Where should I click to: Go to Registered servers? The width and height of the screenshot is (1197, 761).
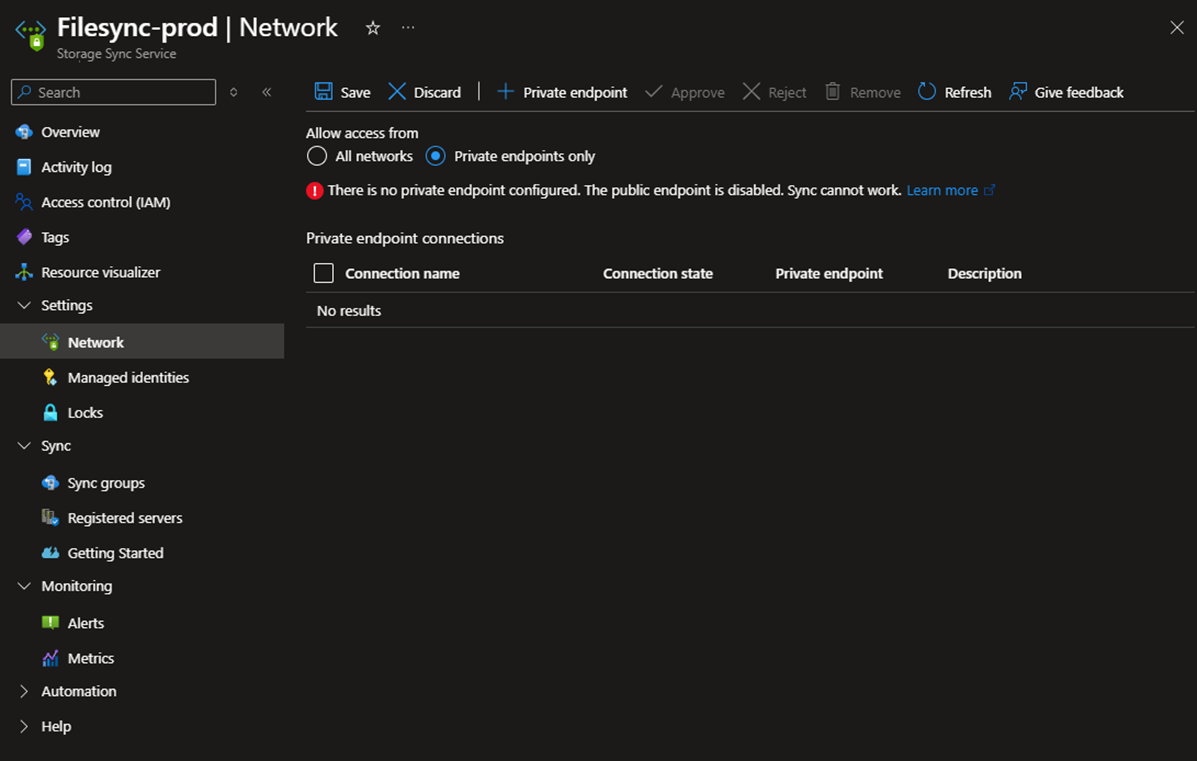(125, 518)
